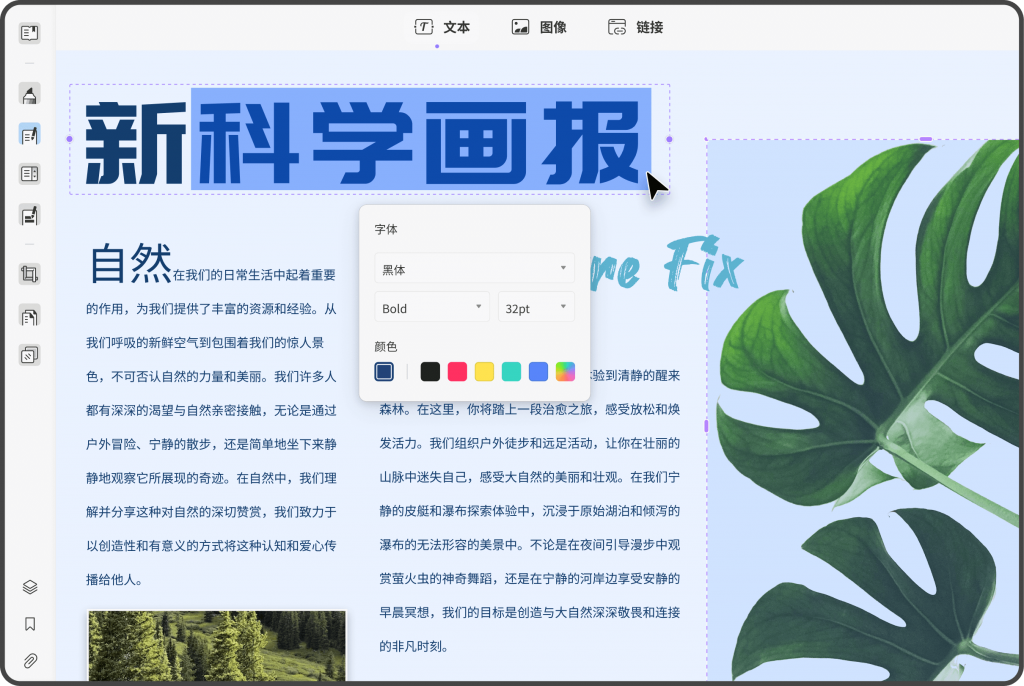This screenshot has width=1024, height=686.
Task: Select the current dark blue color swatch
Action: (384, 372)
